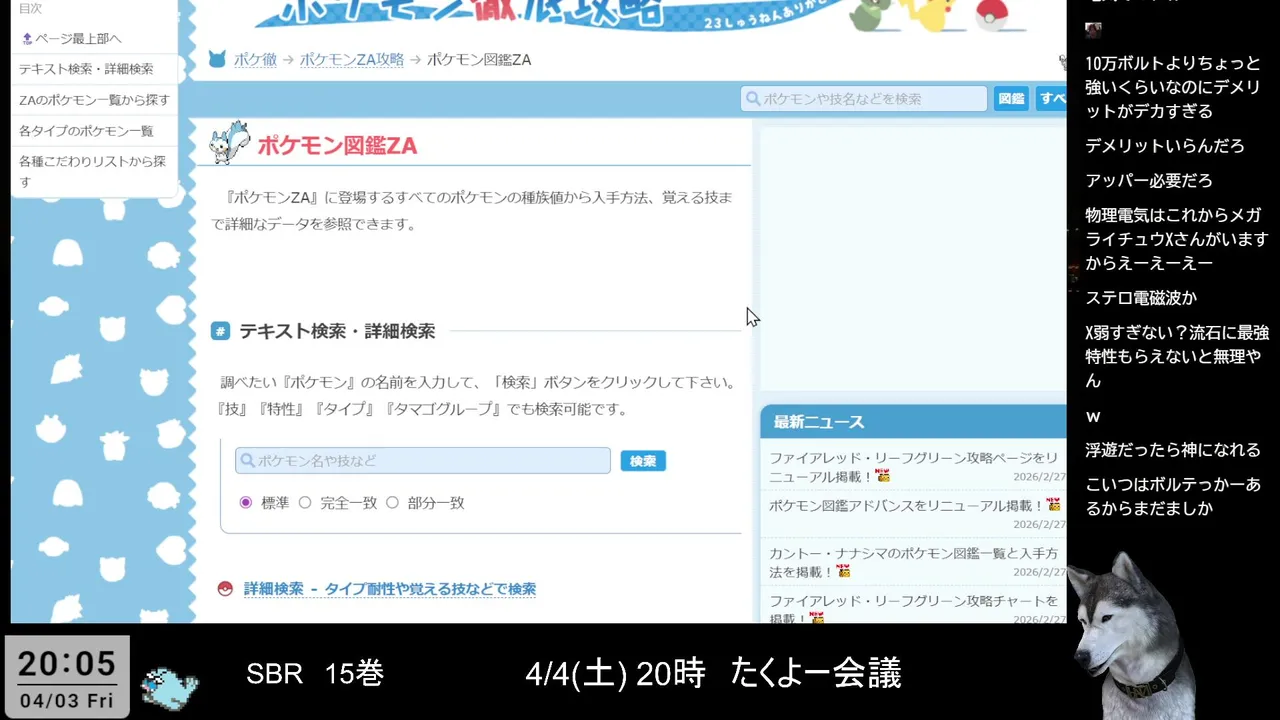Screen dimensions: 1280x720
Task: Focus the ポケモン名や技など search input
Action: [423, 461]
